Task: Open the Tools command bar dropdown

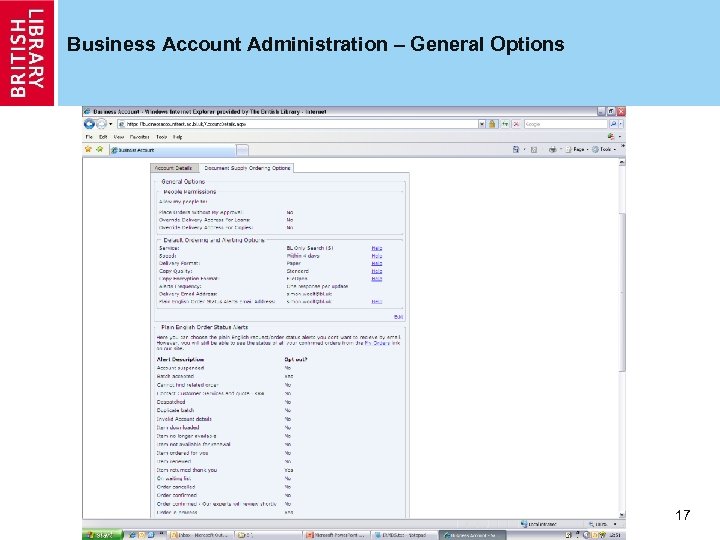Action: coord(604,149)
